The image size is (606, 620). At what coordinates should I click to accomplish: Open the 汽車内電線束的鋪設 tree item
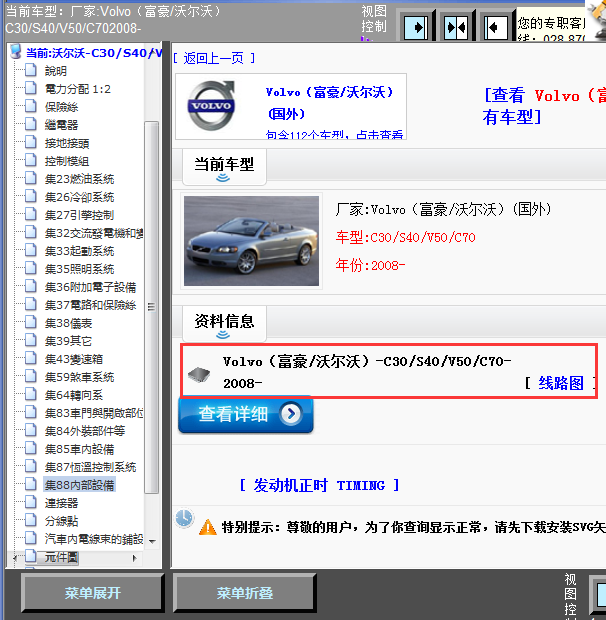click(x=94, y=539)
